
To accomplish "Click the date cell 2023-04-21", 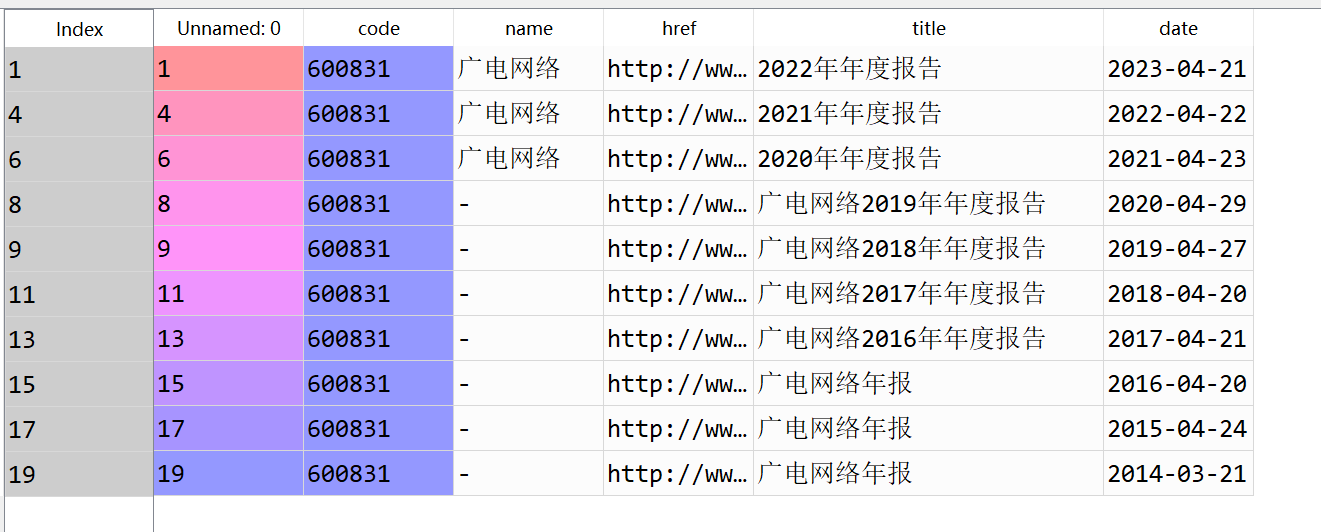I will [x=1179, y=69].
